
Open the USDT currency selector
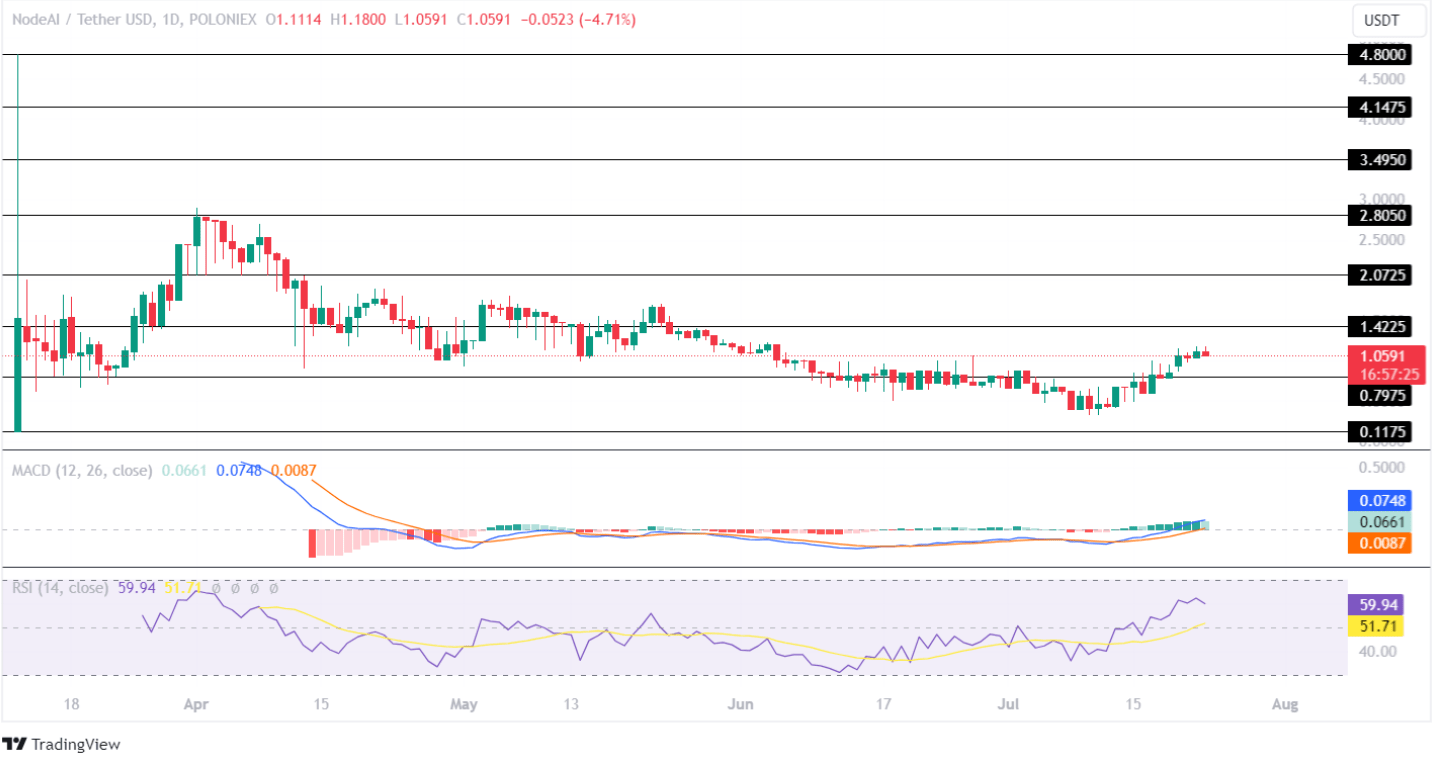click(x=1388, y=20)
